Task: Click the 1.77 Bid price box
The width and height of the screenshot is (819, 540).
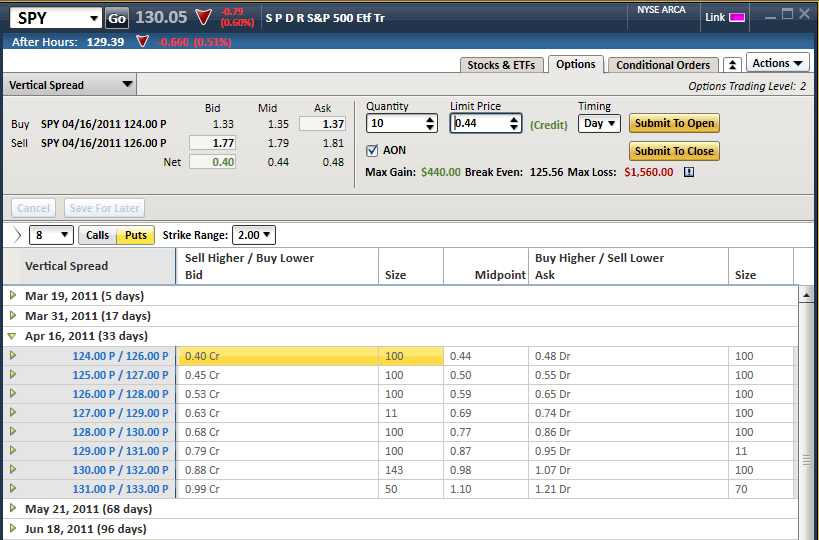Action: click(x=213, y=143)
